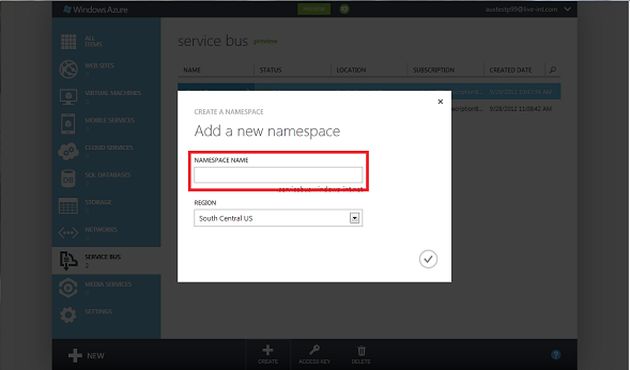Screen dimensions: 630x370
Task: Select the SQL Databases menu item label
Action: tap(107, 175)
